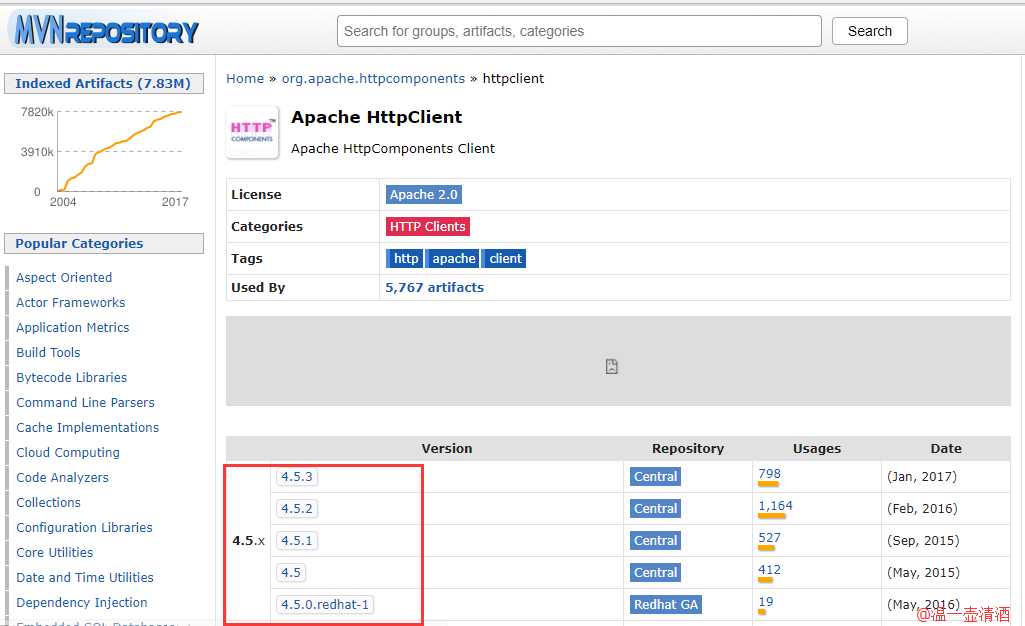This screenshot has width=1025, height=626.
Task: Click the Apache HttpClient HTTP Components logo
Action: pyautogui.click(x=252, y=132)
